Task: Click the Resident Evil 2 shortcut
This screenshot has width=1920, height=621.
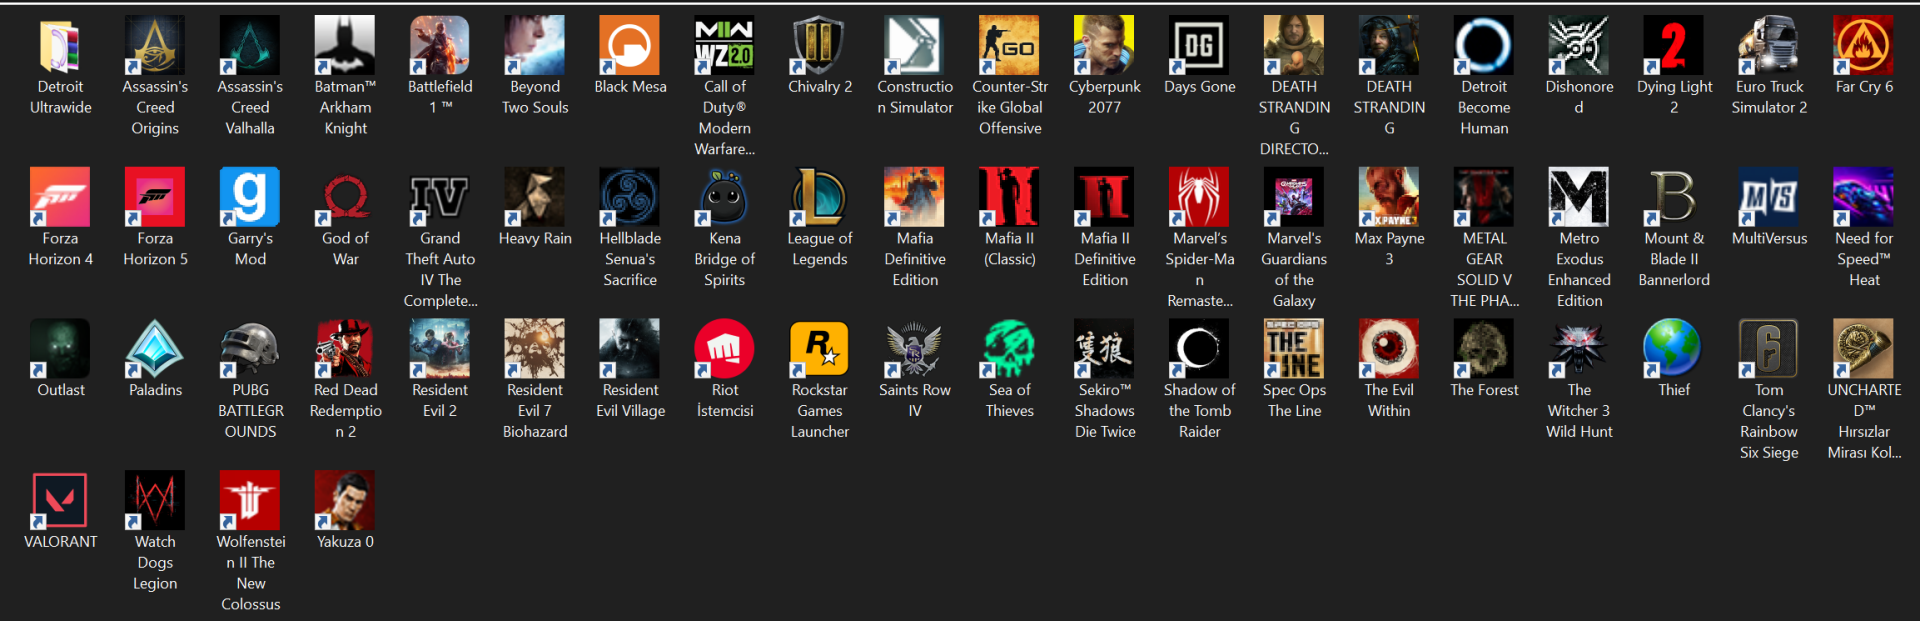Action: coord(440,349)
